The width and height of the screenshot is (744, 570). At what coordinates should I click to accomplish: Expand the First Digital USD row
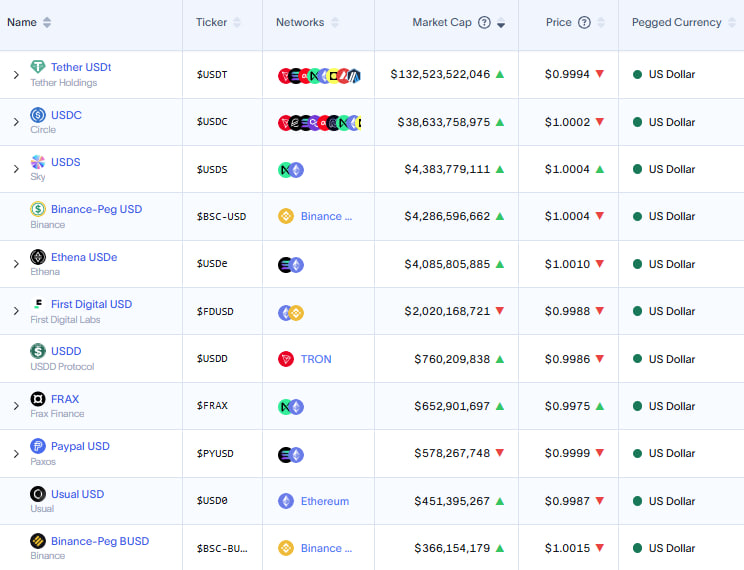click(x=16, y=311)
